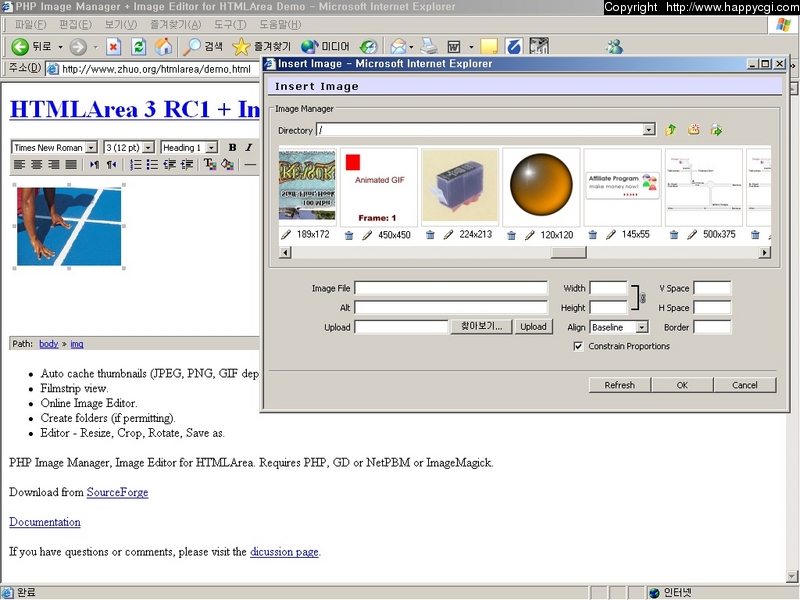Open the Times New Roman font dropdown

coord(91,147)
